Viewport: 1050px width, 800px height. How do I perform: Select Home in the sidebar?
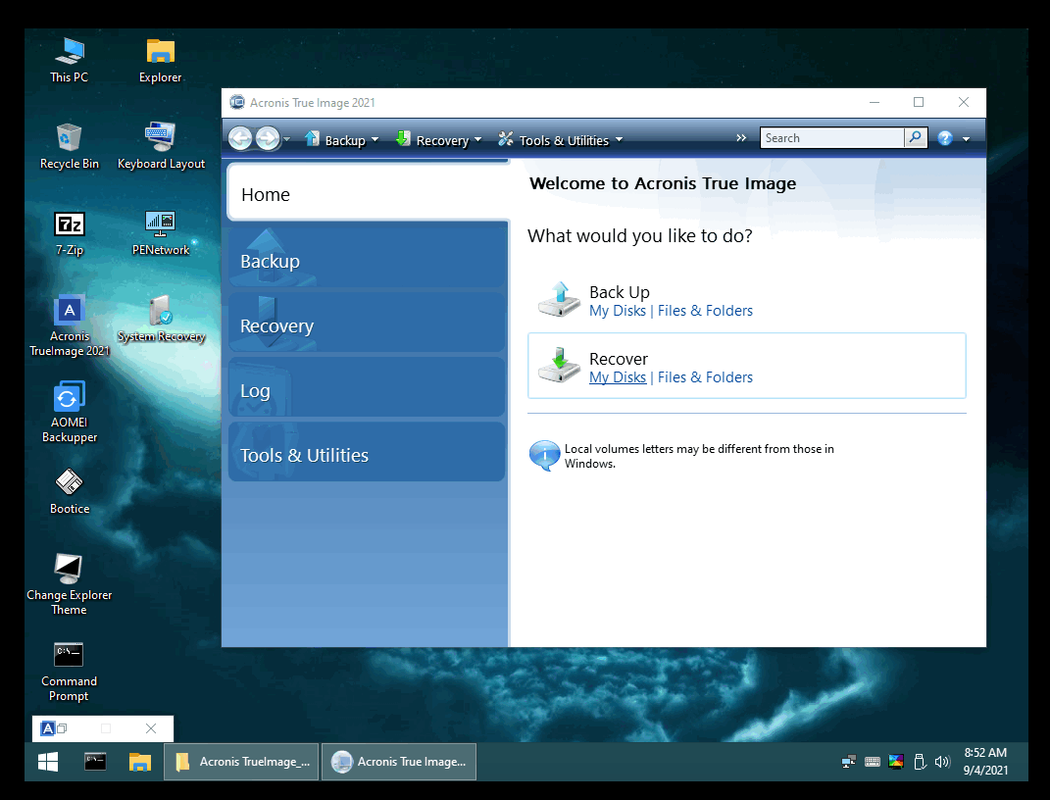coord(368,193)
